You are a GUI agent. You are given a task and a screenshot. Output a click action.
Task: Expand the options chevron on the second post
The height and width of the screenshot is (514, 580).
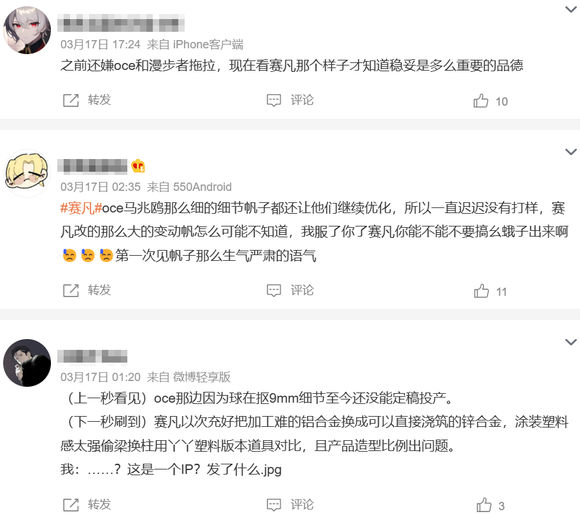click(571, 152)
